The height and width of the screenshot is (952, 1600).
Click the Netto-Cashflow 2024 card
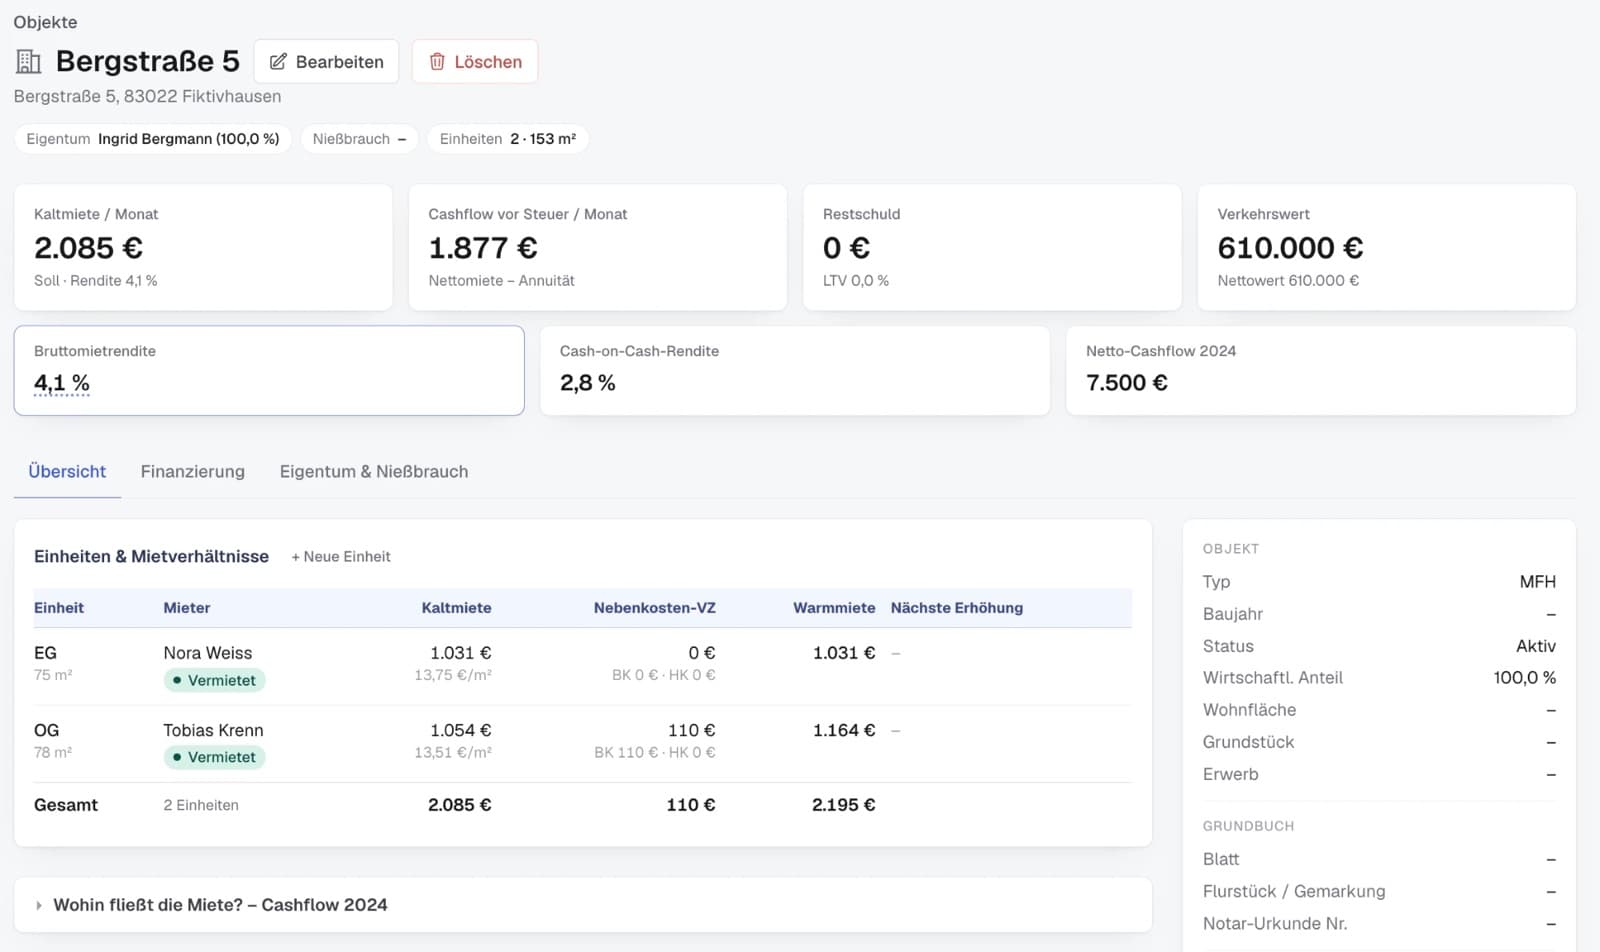coord(1321,370)
